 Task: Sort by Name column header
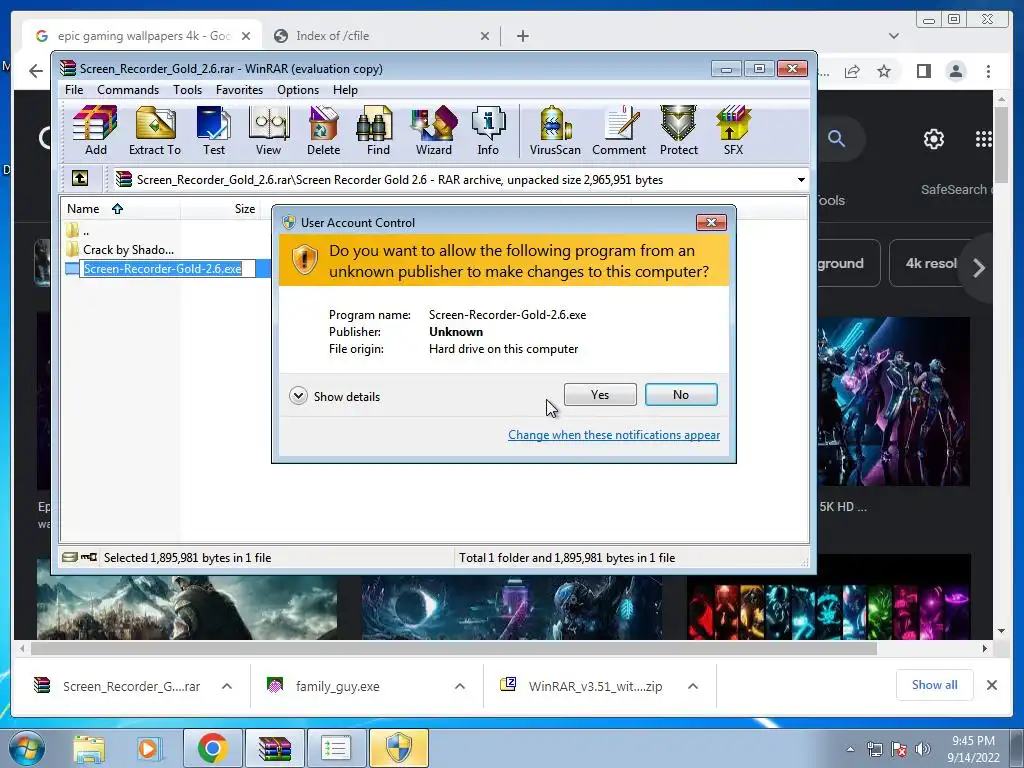120,209
